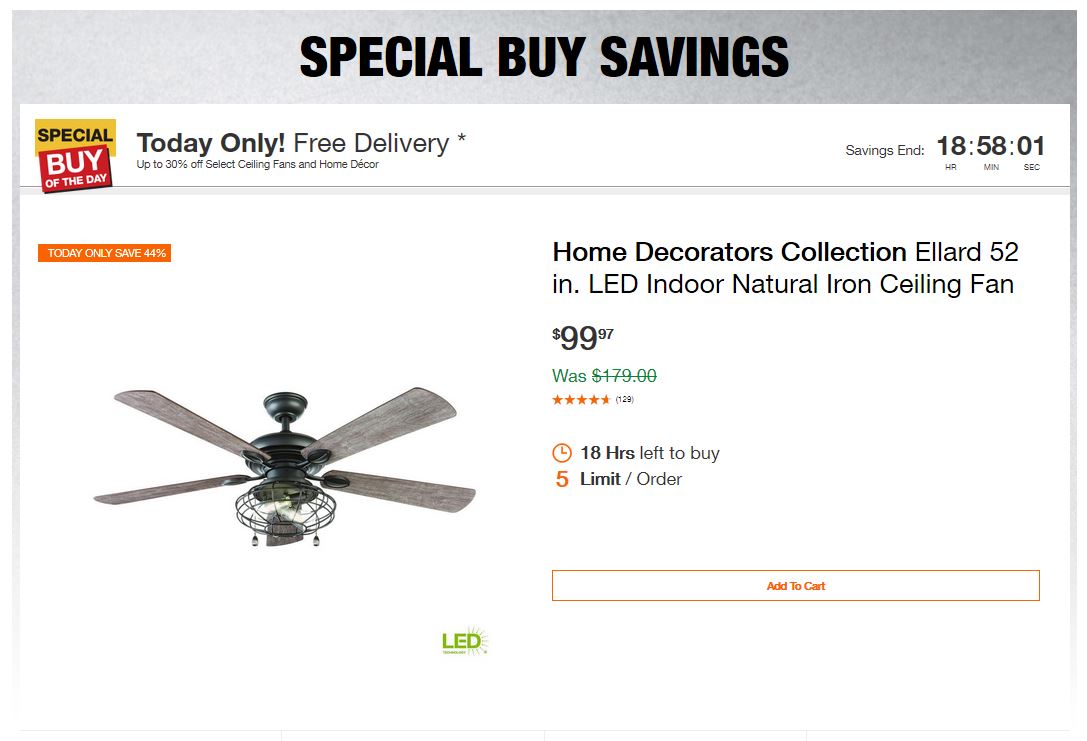Click the minutes value in the countdown timer
Viewport: 1087px width, 741px height.
point(991,147)
